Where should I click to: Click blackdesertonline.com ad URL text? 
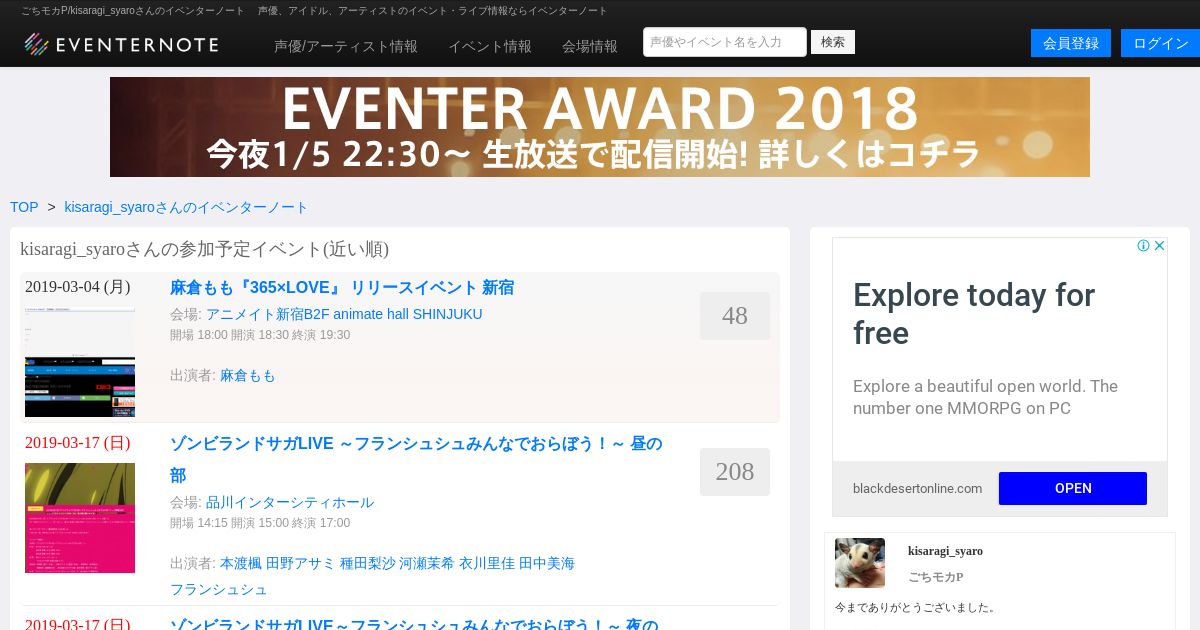click(918, 488)
